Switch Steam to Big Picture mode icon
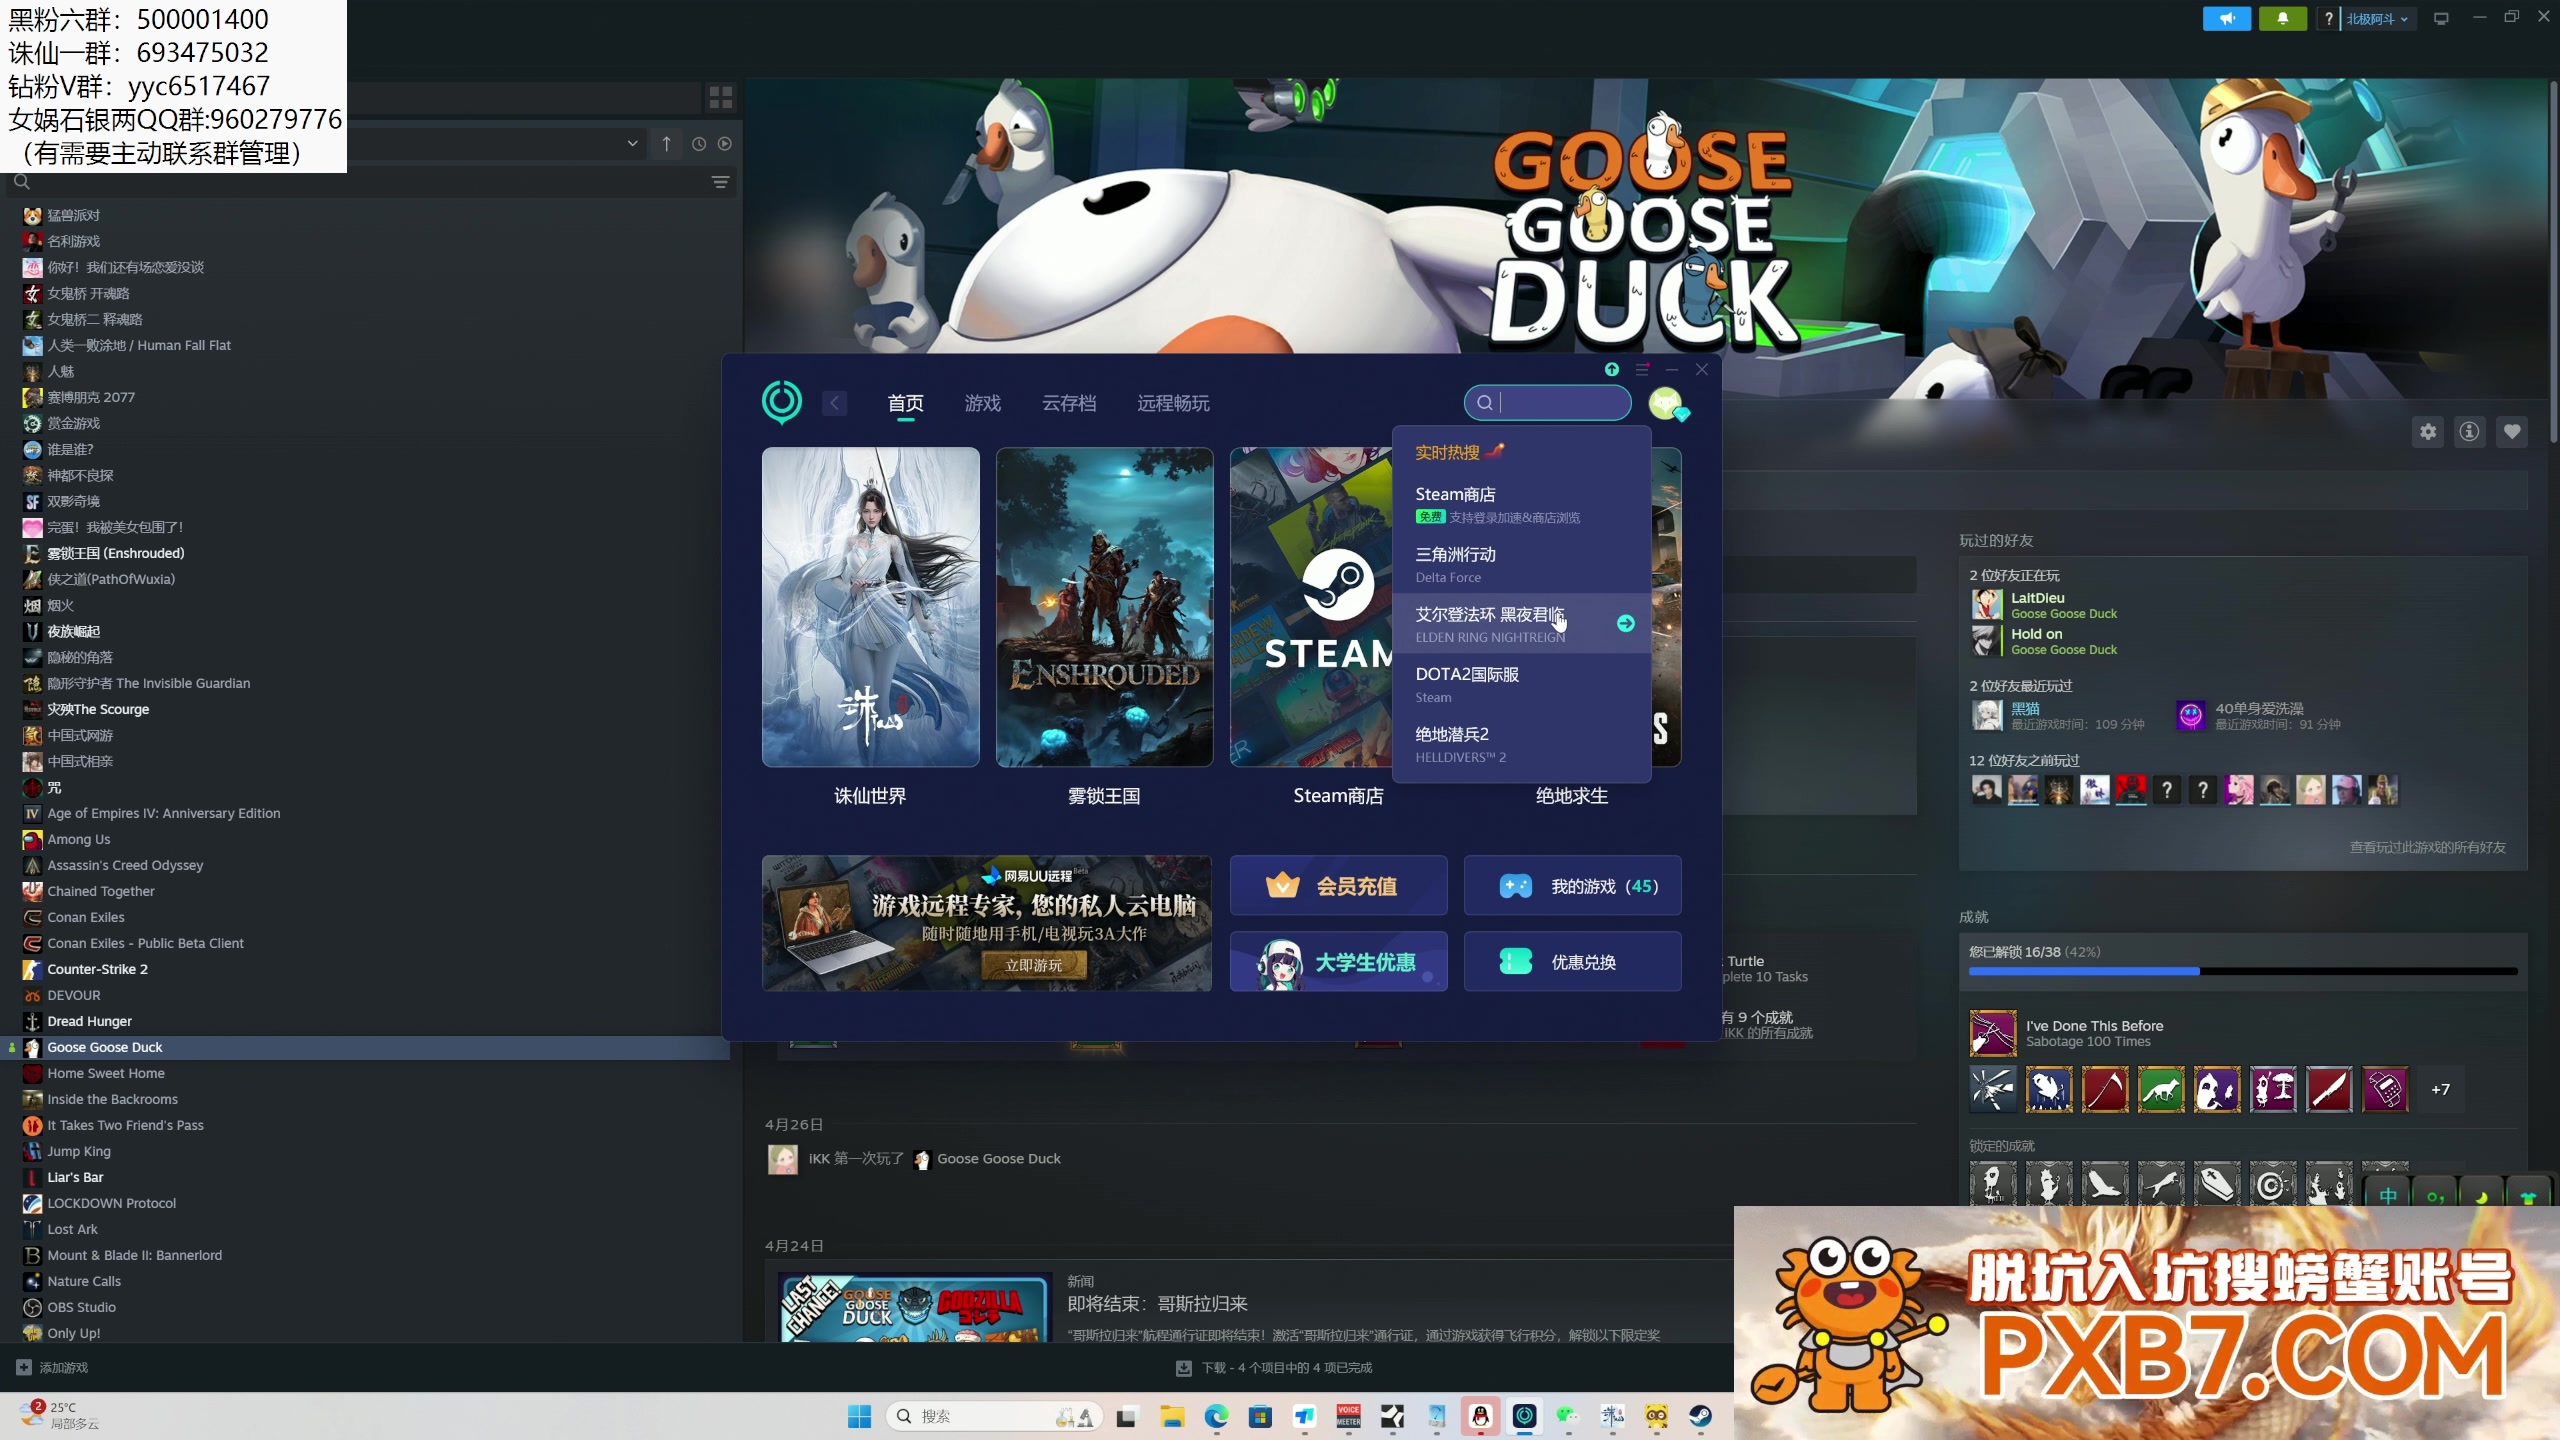Image resolution: width=2560 pixels, height=1440 pixels. [x=2441, y=18]
